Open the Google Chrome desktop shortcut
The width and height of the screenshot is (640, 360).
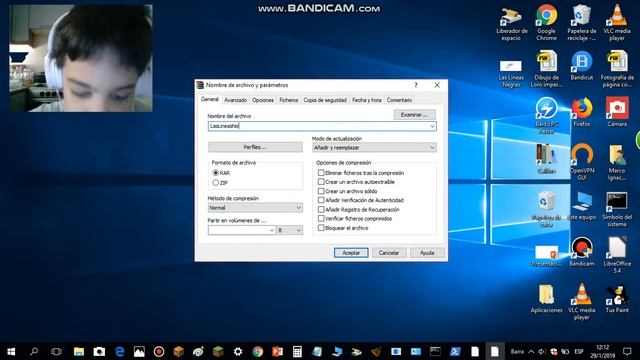click(x=547, y=23)
